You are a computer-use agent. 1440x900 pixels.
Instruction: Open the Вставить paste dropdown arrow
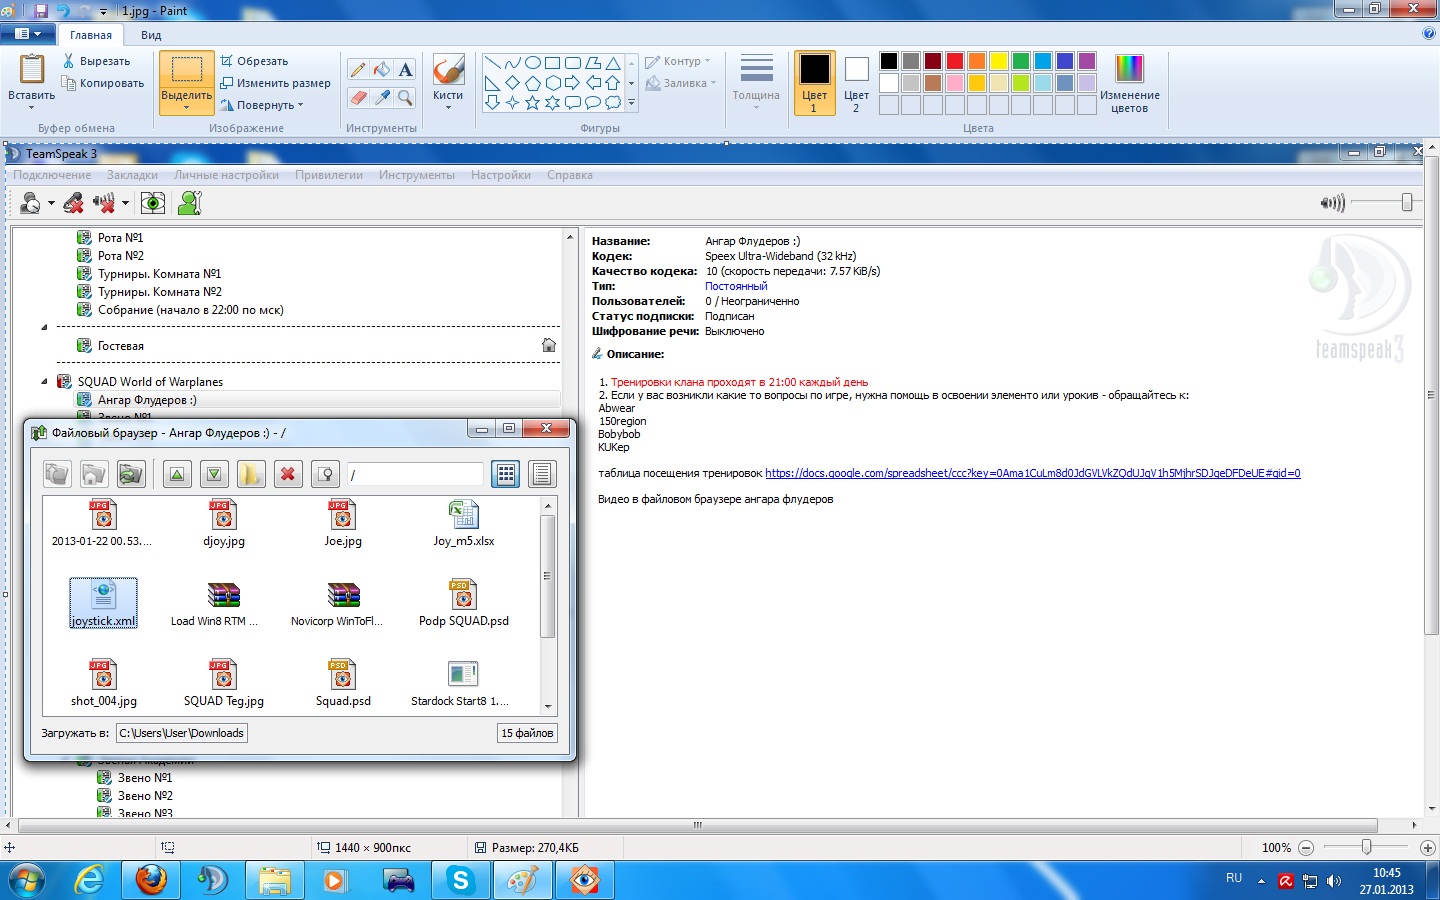pos(31,107)
